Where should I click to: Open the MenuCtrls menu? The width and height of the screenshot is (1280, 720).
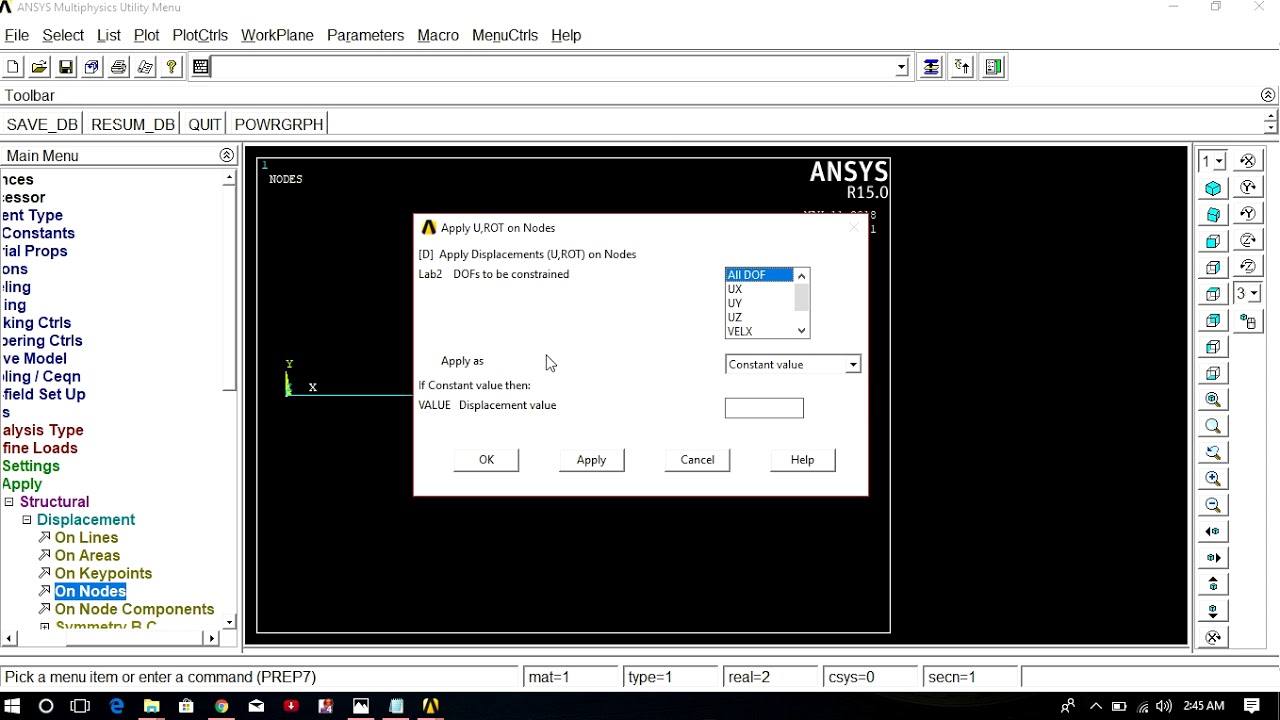(x=505, y=35)
